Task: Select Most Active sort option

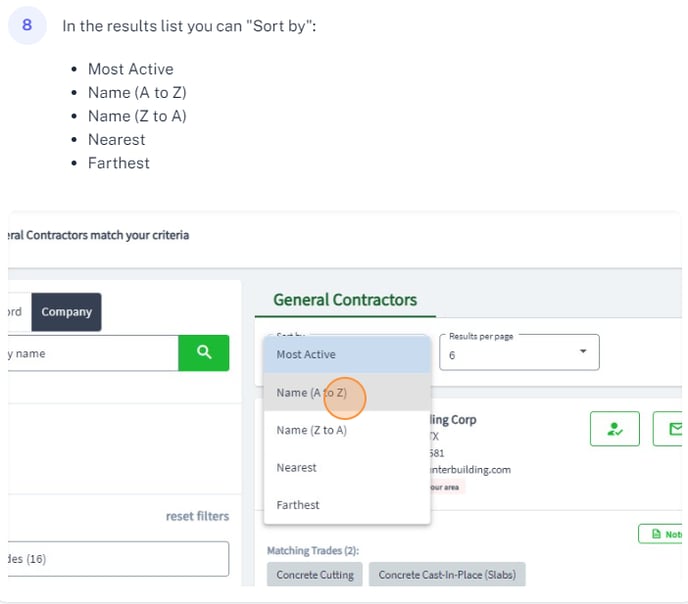Action: point(347,354)
